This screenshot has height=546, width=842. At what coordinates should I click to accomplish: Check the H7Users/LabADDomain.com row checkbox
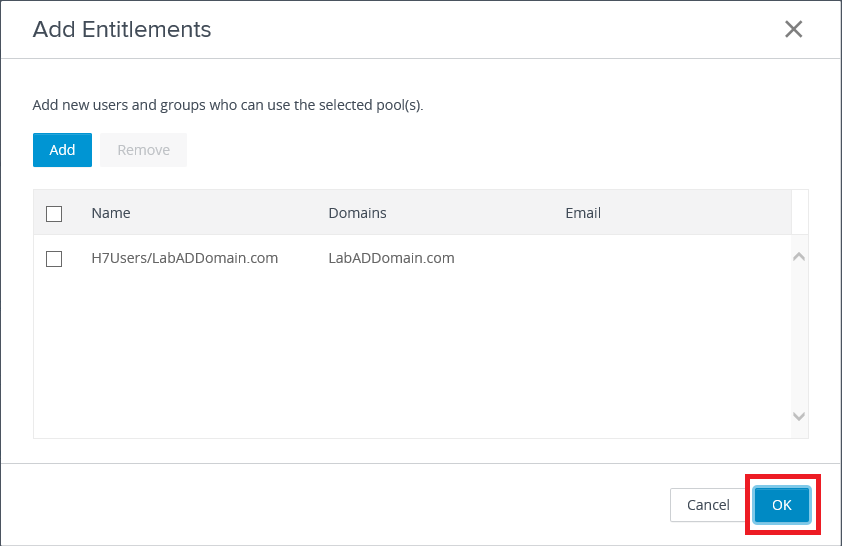pyautogui.click(x=54, y=259)
